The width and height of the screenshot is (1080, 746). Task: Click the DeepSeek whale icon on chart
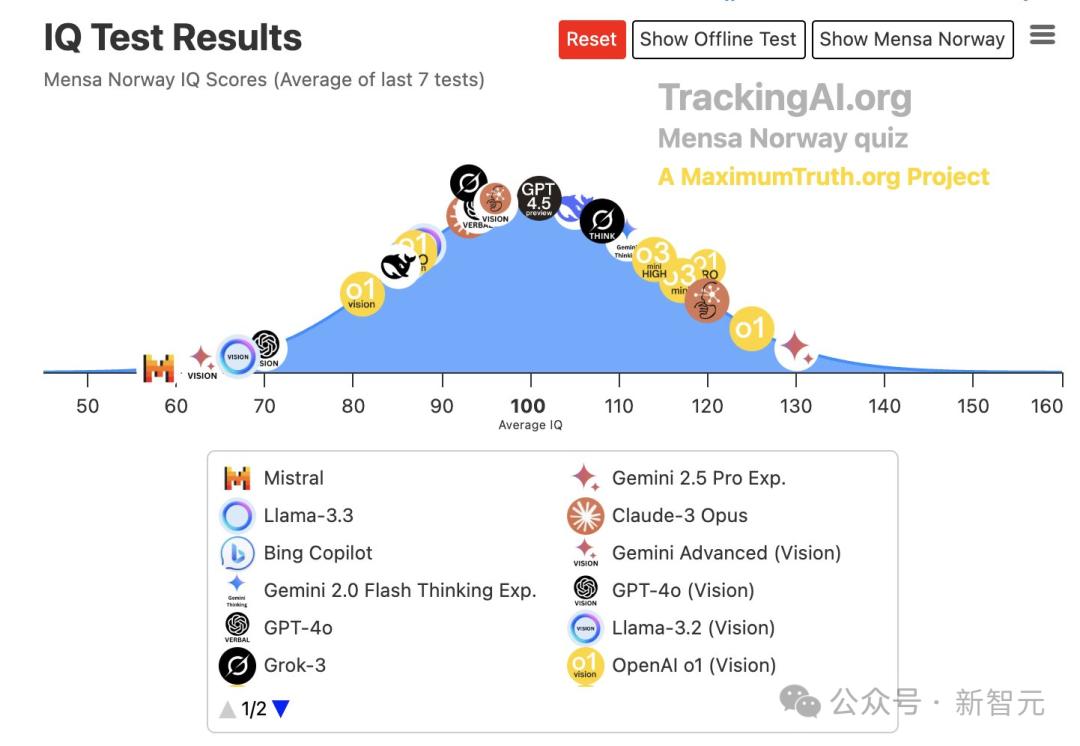click(x=398, y=265)
